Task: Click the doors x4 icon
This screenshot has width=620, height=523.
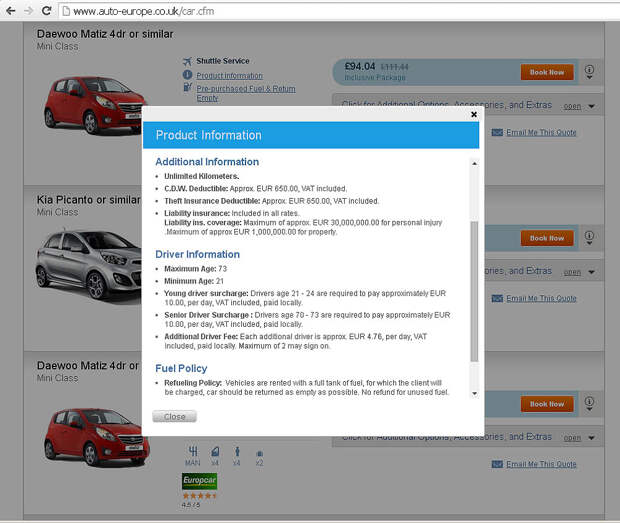Action: 215,456
